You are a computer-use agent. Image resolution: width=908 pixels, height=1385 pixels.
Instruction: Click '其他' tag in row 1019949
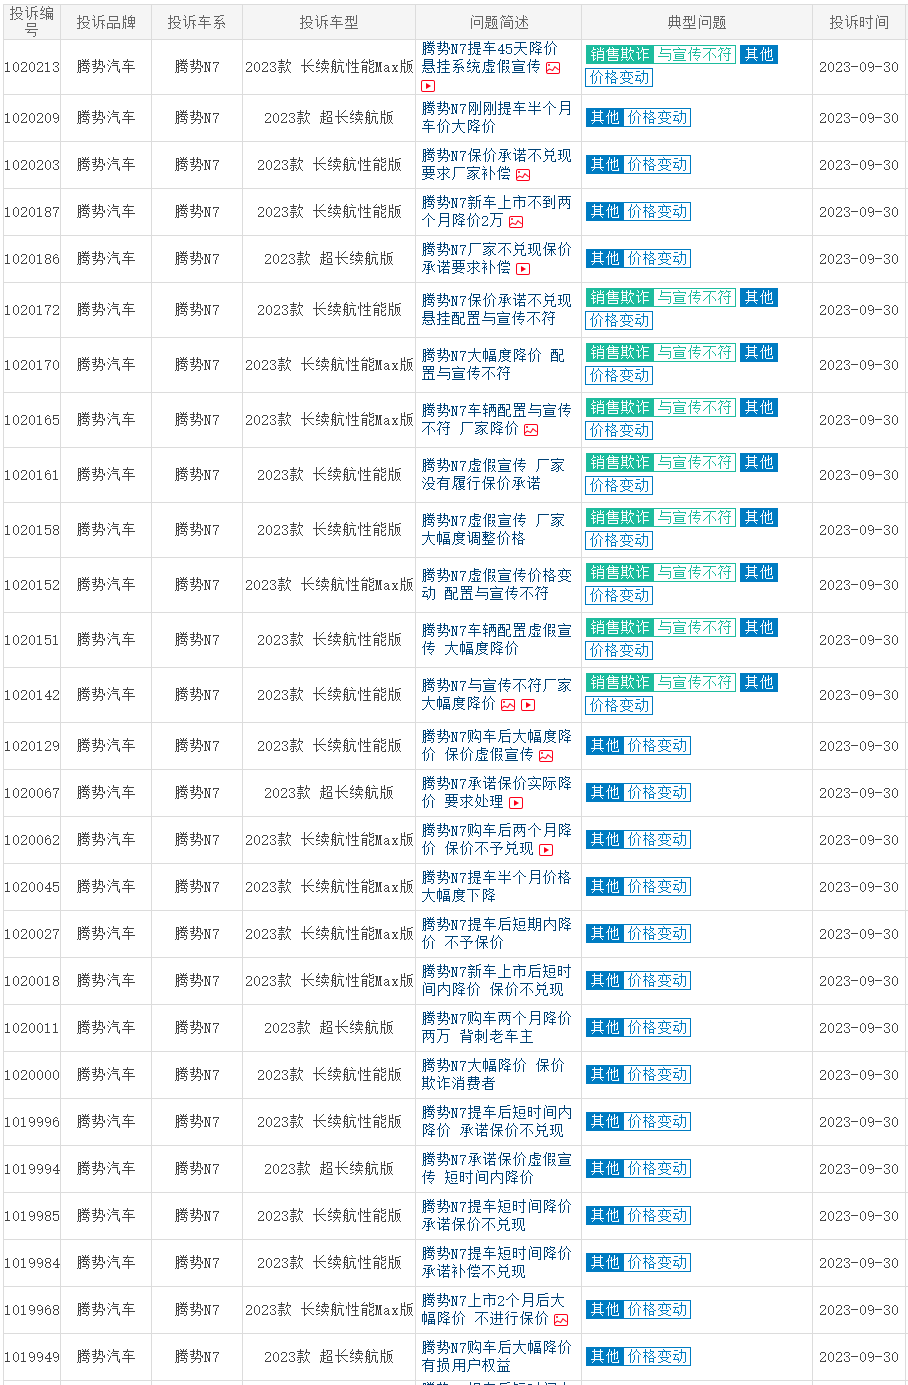tap(605, 1357)
